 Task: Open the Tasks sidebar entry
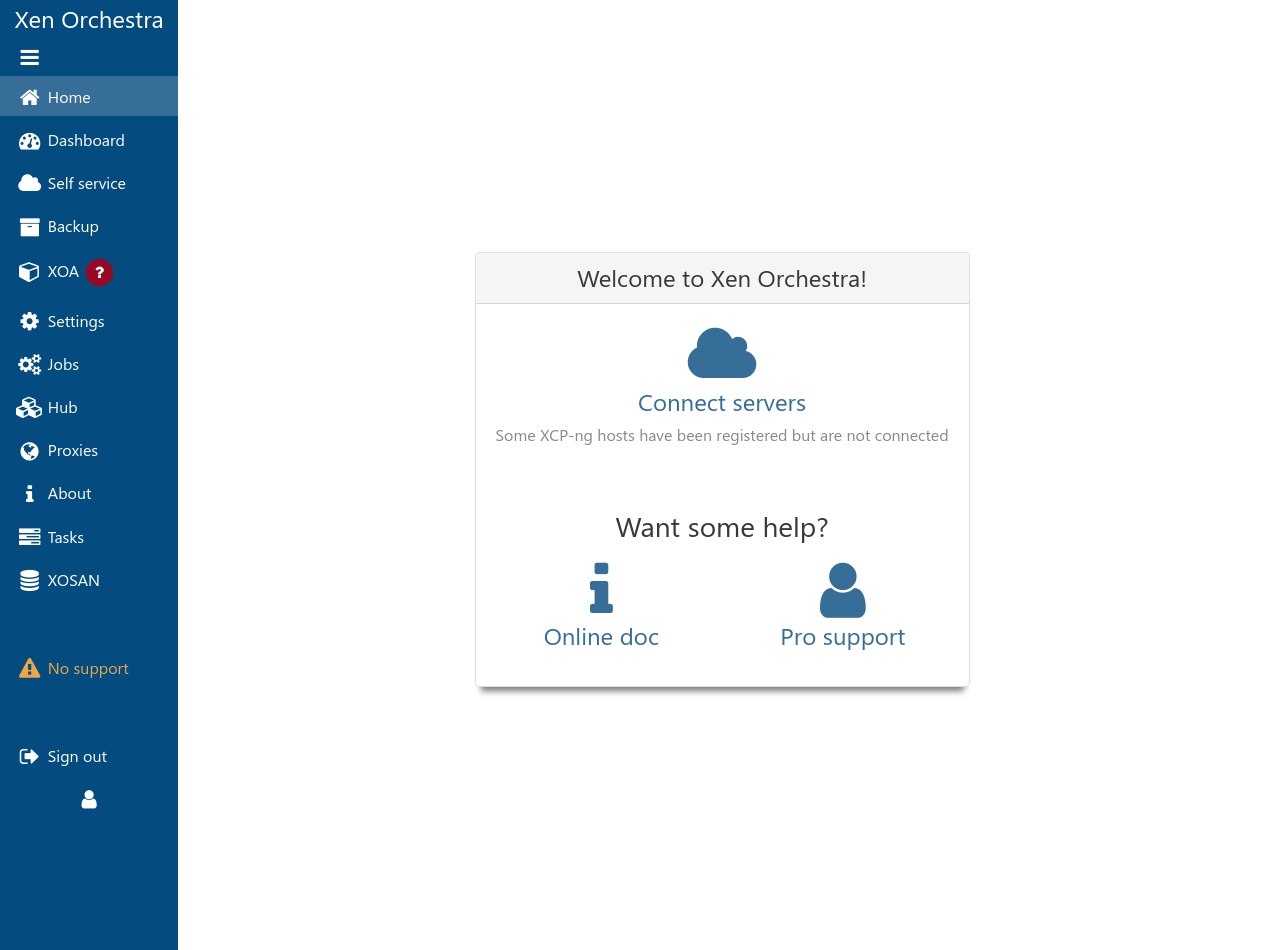pyautogui.click(x=65, y=537)
